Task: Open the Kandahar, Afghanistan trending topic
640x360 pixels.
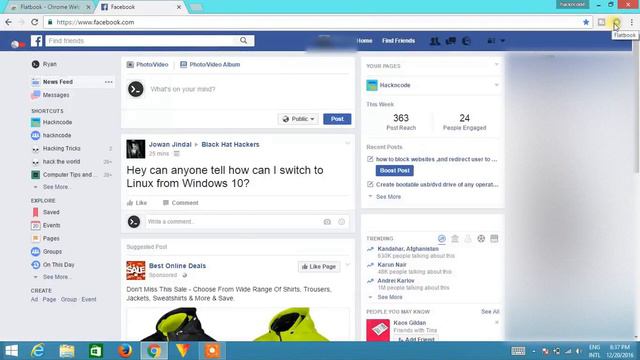Action: pos(408,249)
